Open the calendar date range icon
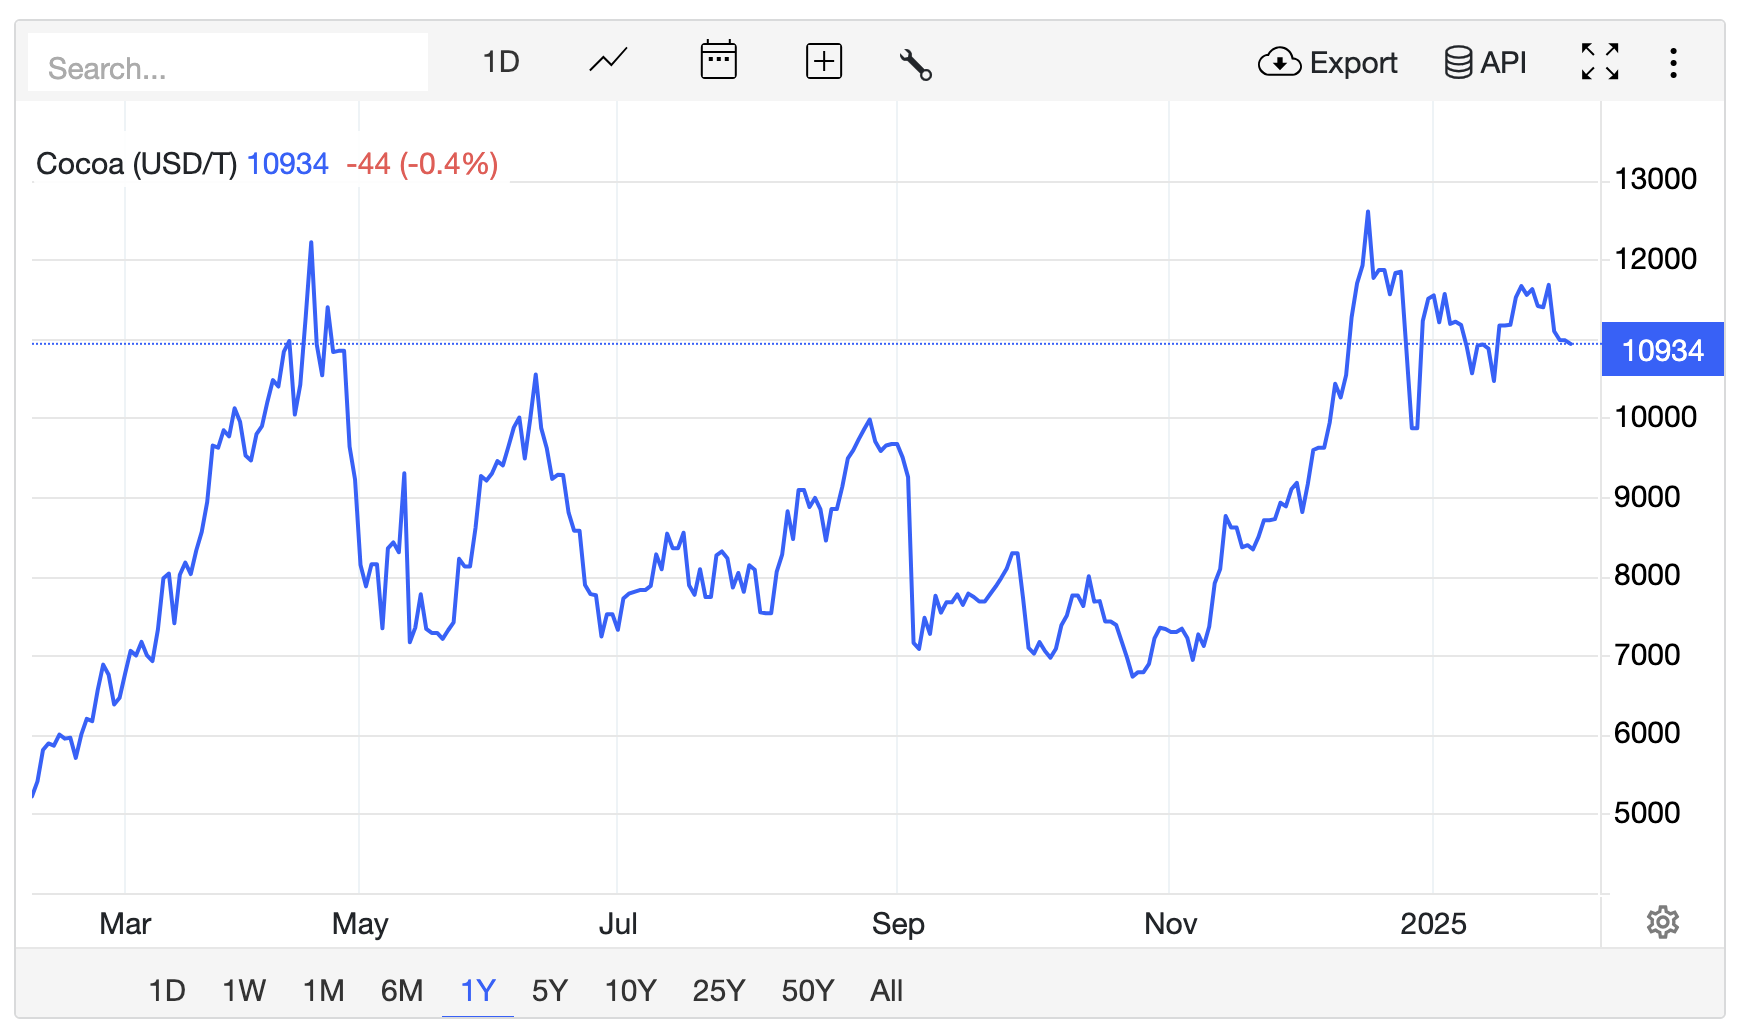The image size is (1740, 1030). 718,60
